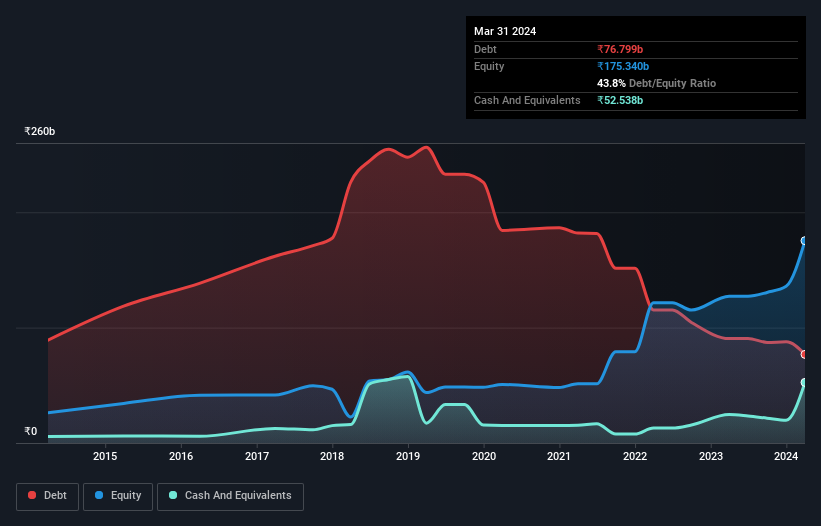Click the blue Equity legend dot

coord(99,495)
